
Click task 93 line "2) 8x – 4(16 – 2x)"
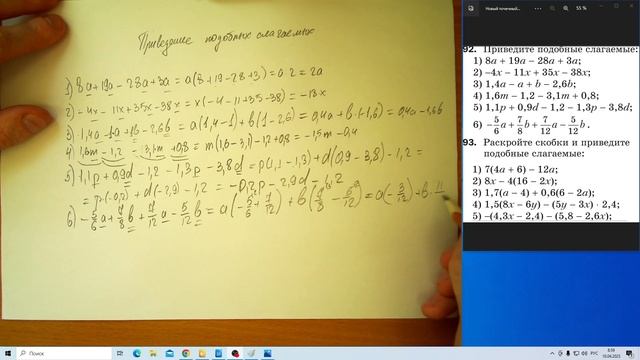515,181
